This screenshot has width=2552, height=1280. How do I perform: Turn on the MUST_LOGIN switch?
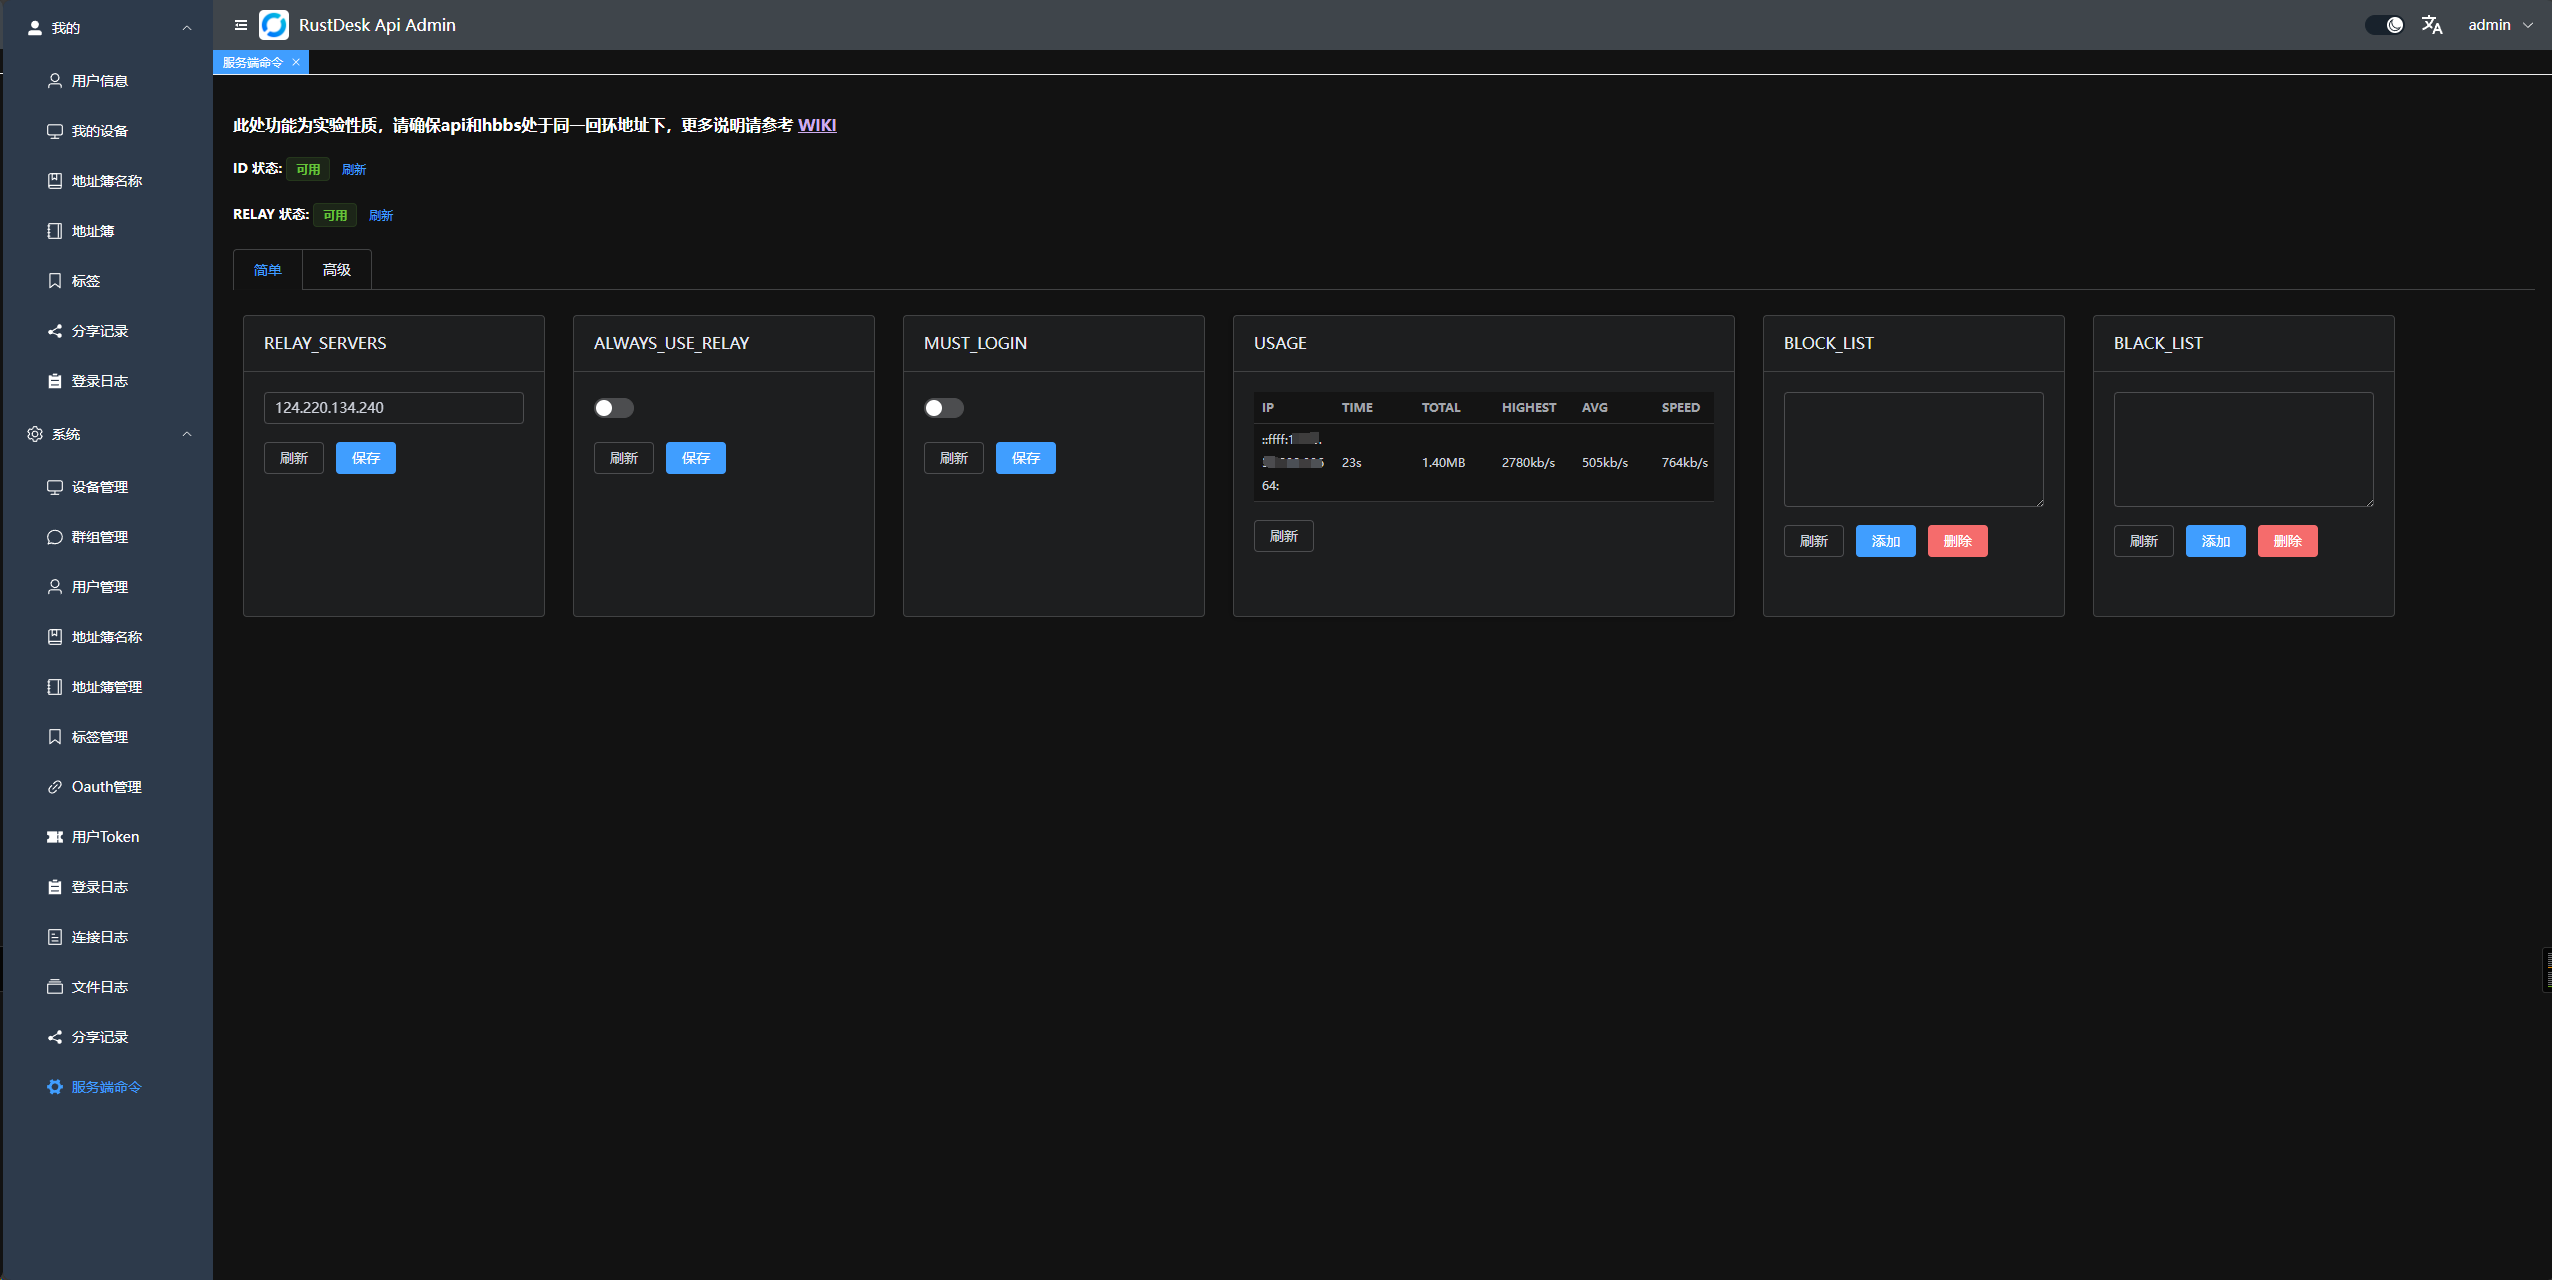(x=943, y=408)
